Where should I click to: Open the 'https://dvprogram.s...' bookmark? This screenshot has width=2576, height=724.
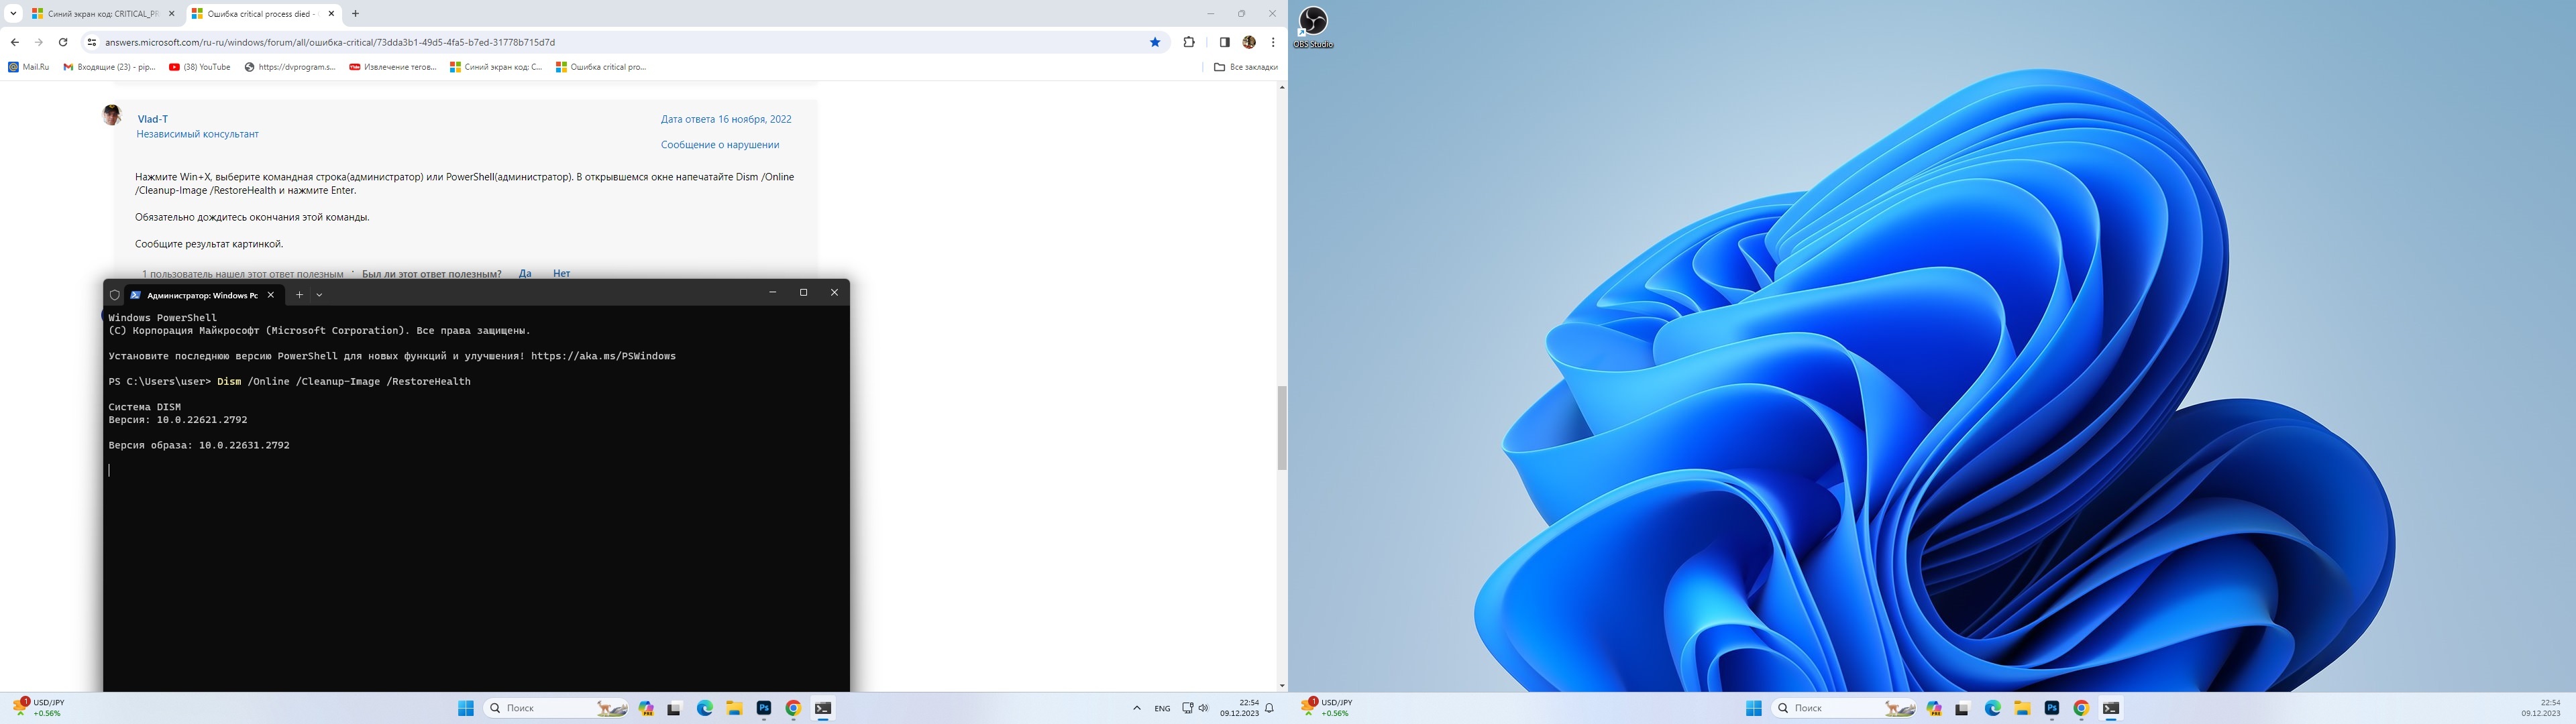[x=290, y=67]
